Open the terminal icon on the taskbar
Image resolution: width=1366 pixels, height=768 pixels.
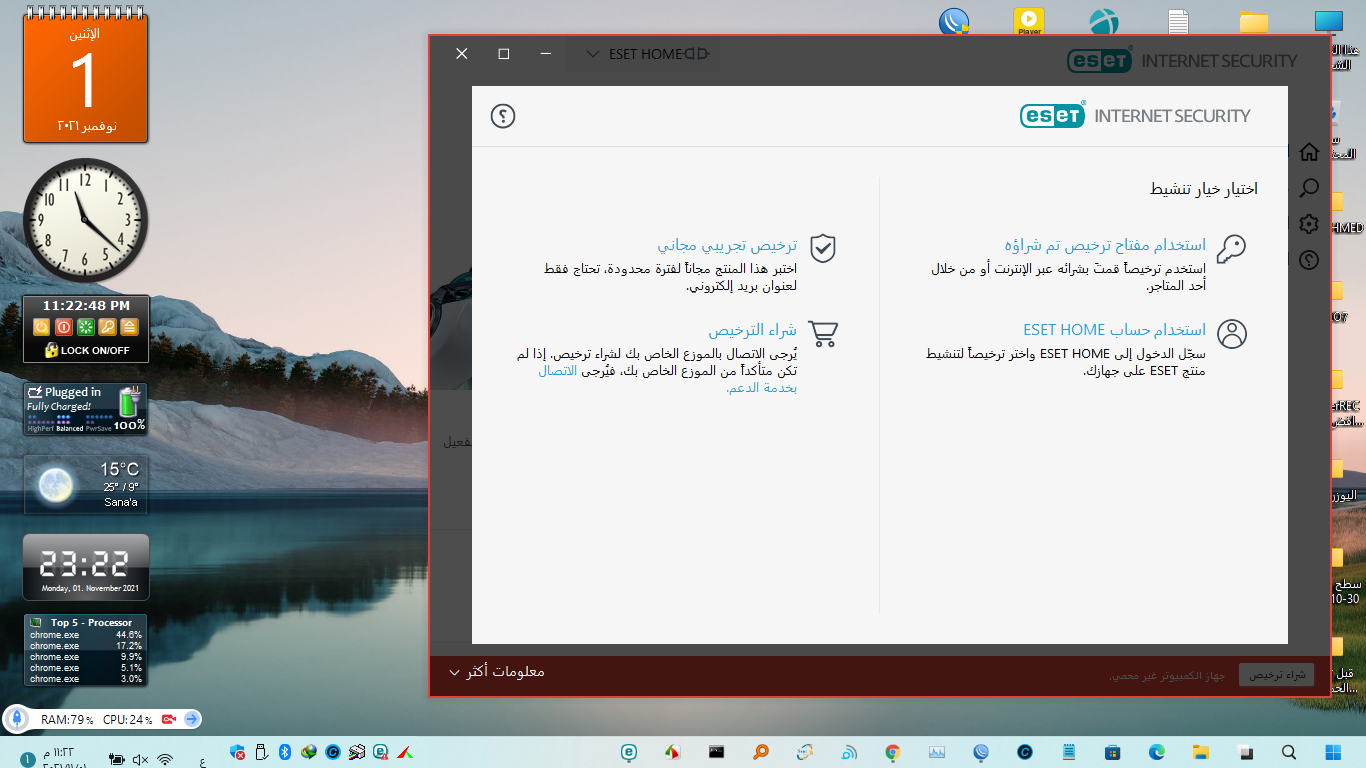pos(717,752)
